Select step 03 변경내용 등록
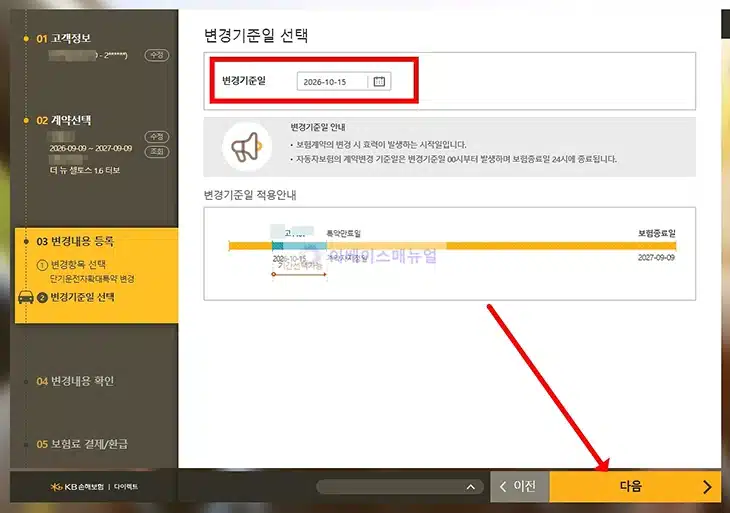 [x=75, y=241]
